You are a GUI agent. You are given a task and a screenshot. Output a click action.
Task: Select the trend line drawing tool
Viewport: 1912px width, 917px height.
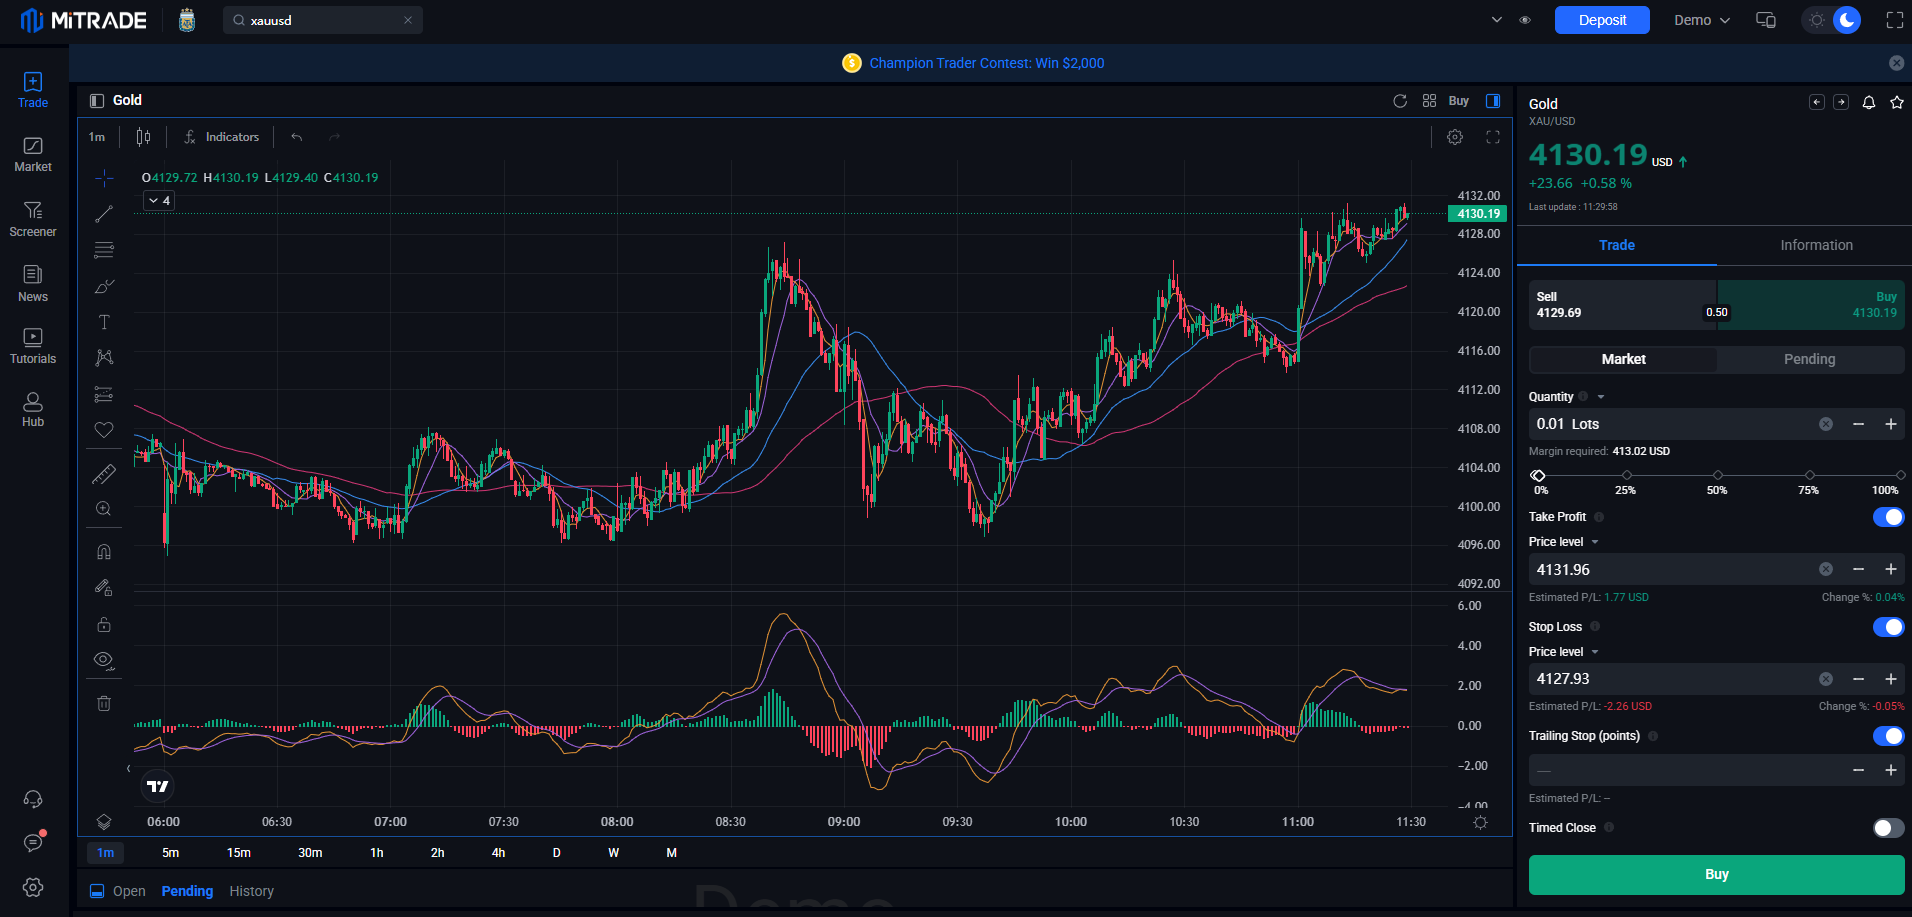104,214
